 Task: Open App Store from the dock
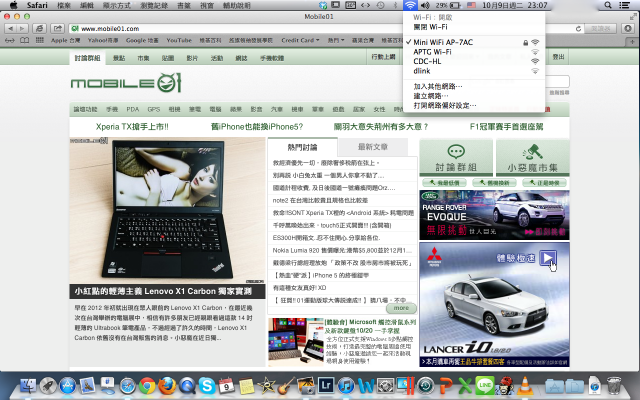tap(68, 385)
